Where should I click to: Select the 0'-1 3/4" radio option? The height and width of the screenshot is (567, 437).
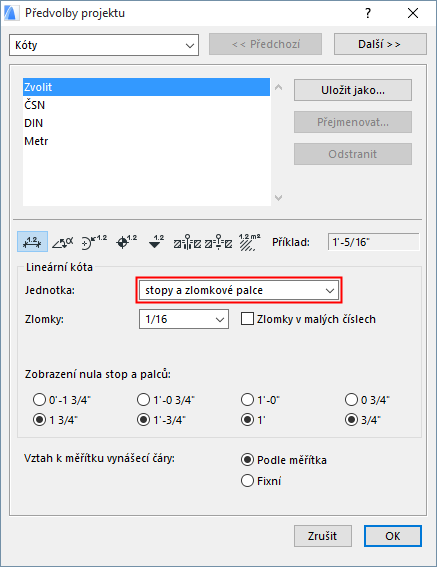coord(39,400)
